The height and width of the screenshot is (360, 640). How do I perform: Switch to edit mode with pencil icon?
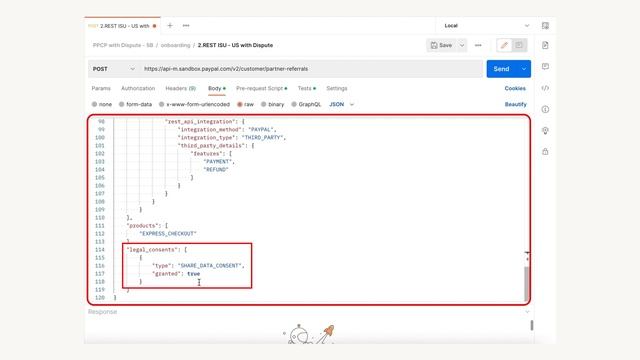pos(504,45)
